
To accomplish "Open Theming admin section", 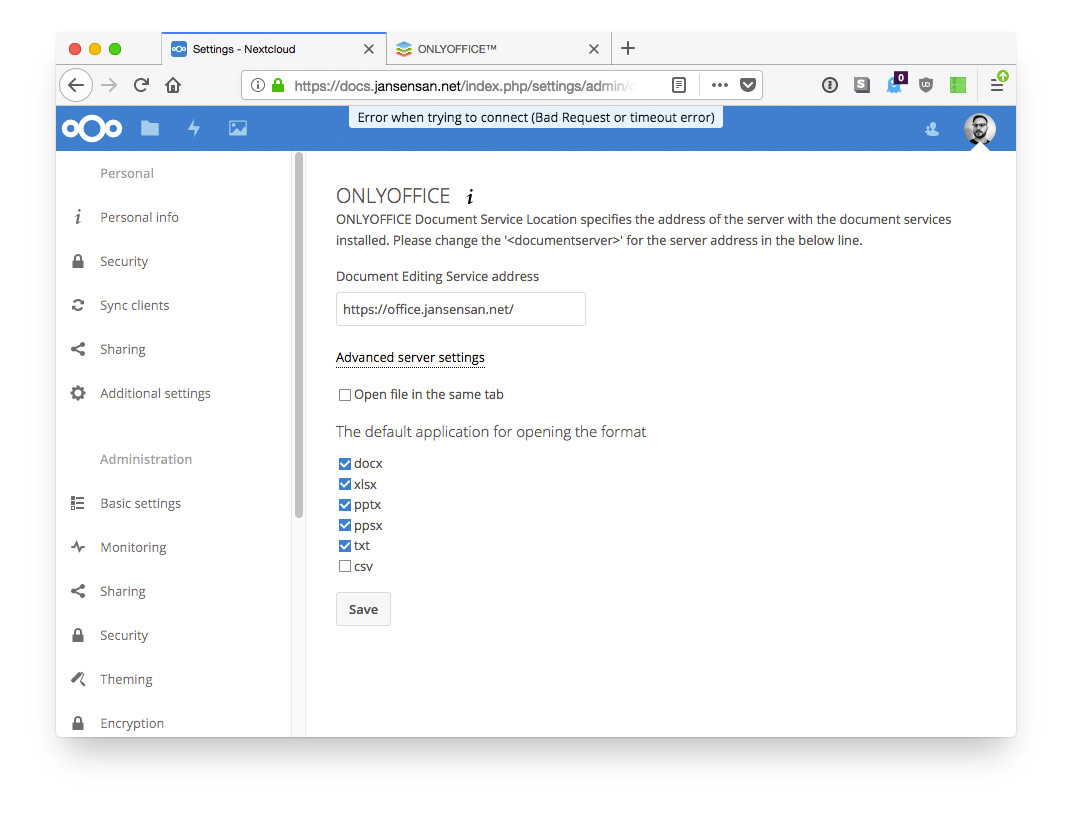I will click(x=126, y=679).
